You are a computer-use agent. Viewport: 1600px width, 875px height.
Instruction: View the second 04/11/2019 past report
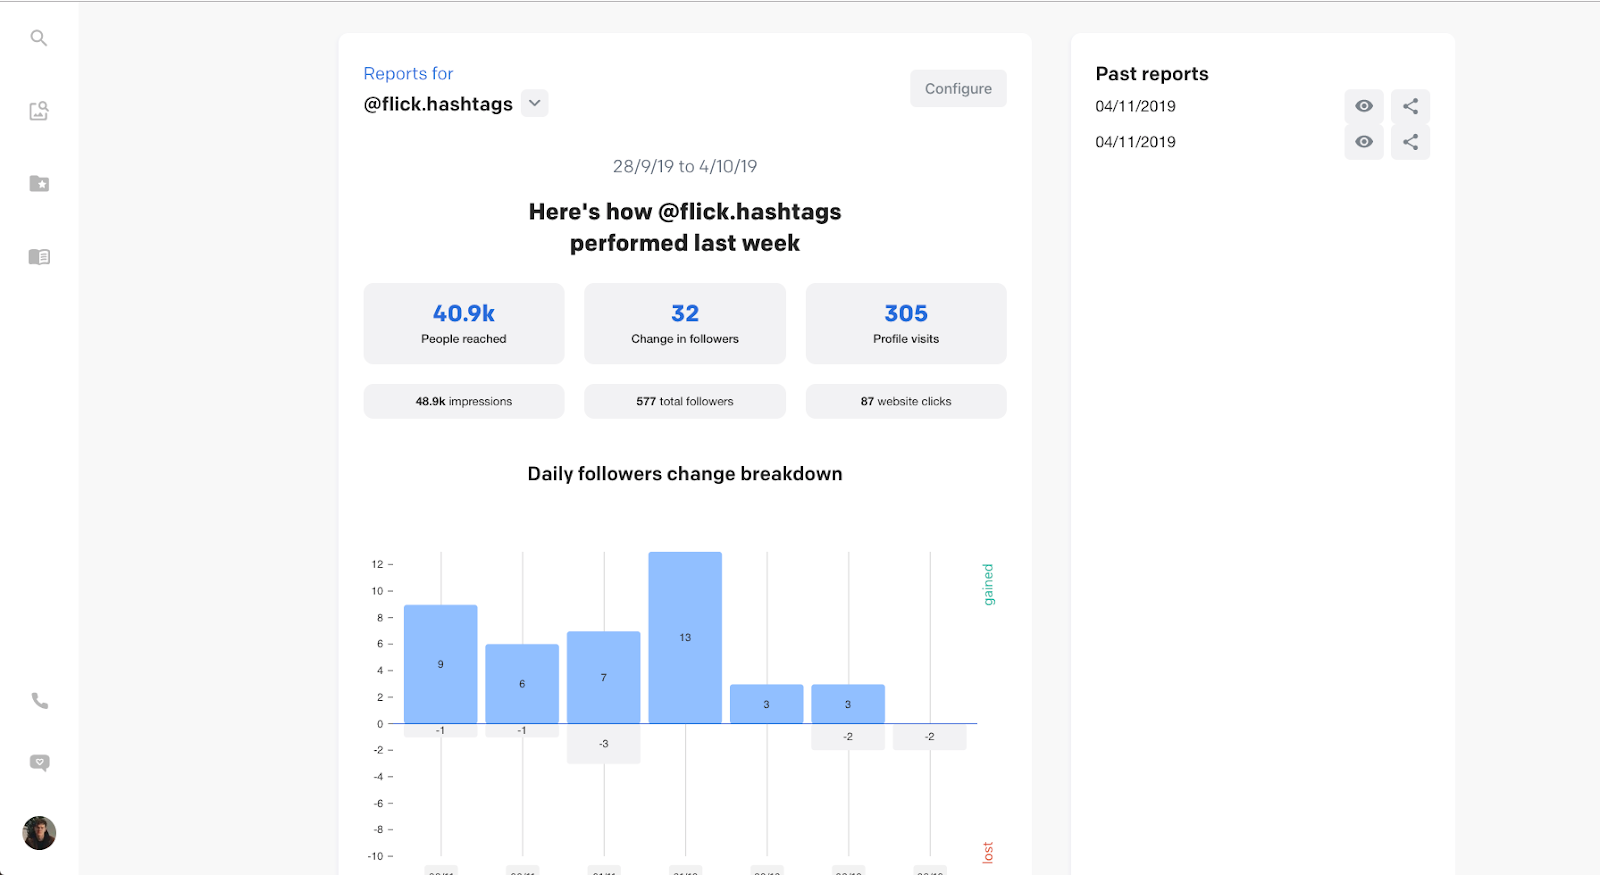[1364, 142]
